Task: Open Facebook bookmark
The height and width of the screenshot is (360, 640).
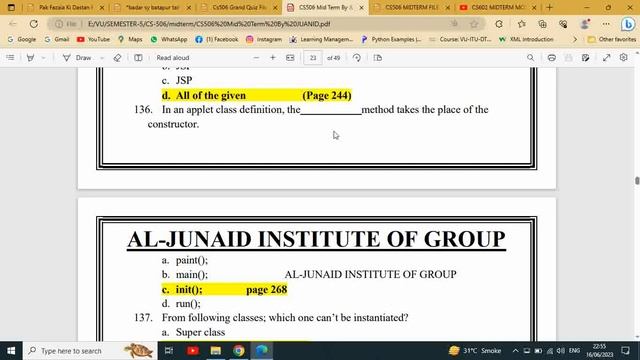Action: 217,39
